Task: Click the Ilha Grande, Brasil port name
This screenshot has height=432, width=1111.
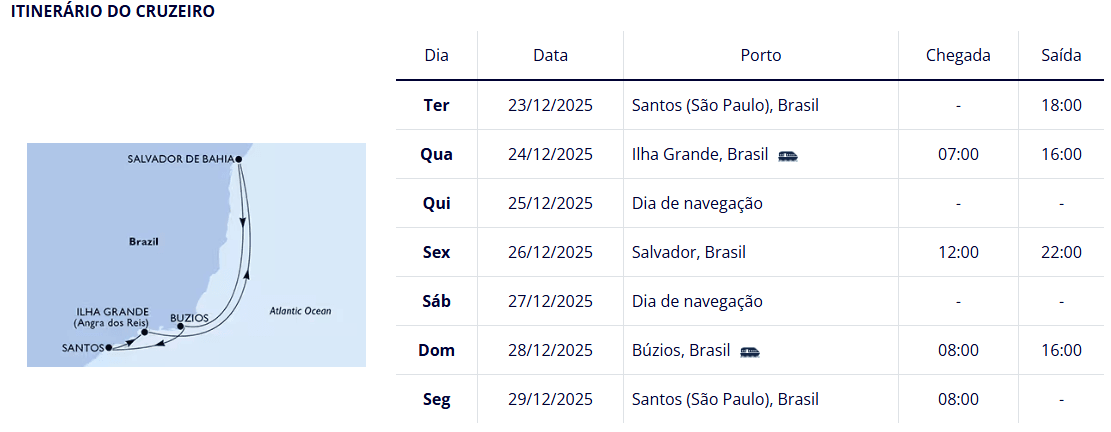Action: 700,154
